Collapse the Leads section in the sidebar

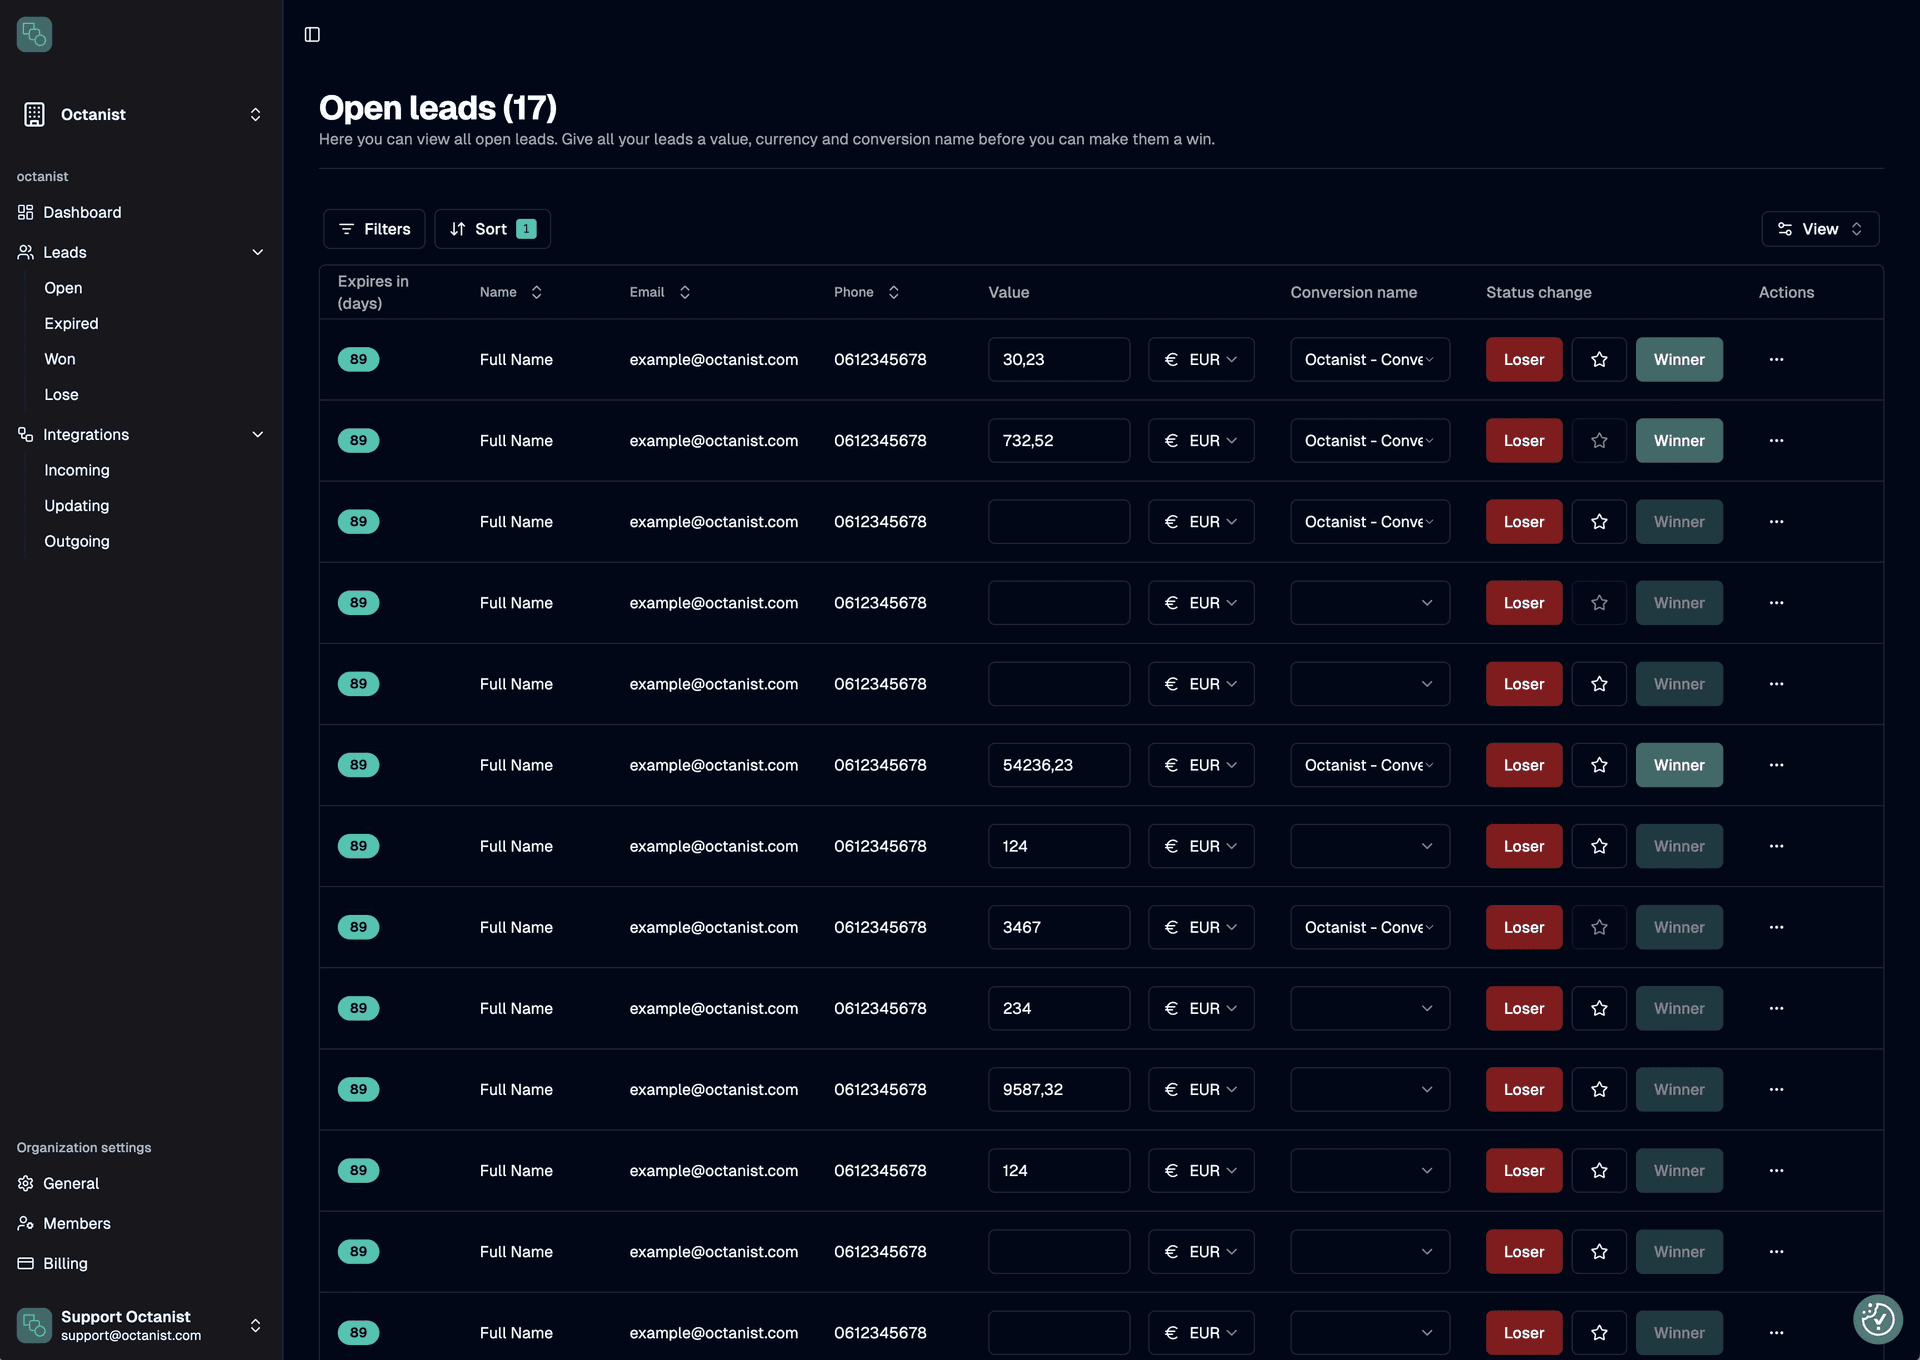pyautogui.click(x=257, y=253)
